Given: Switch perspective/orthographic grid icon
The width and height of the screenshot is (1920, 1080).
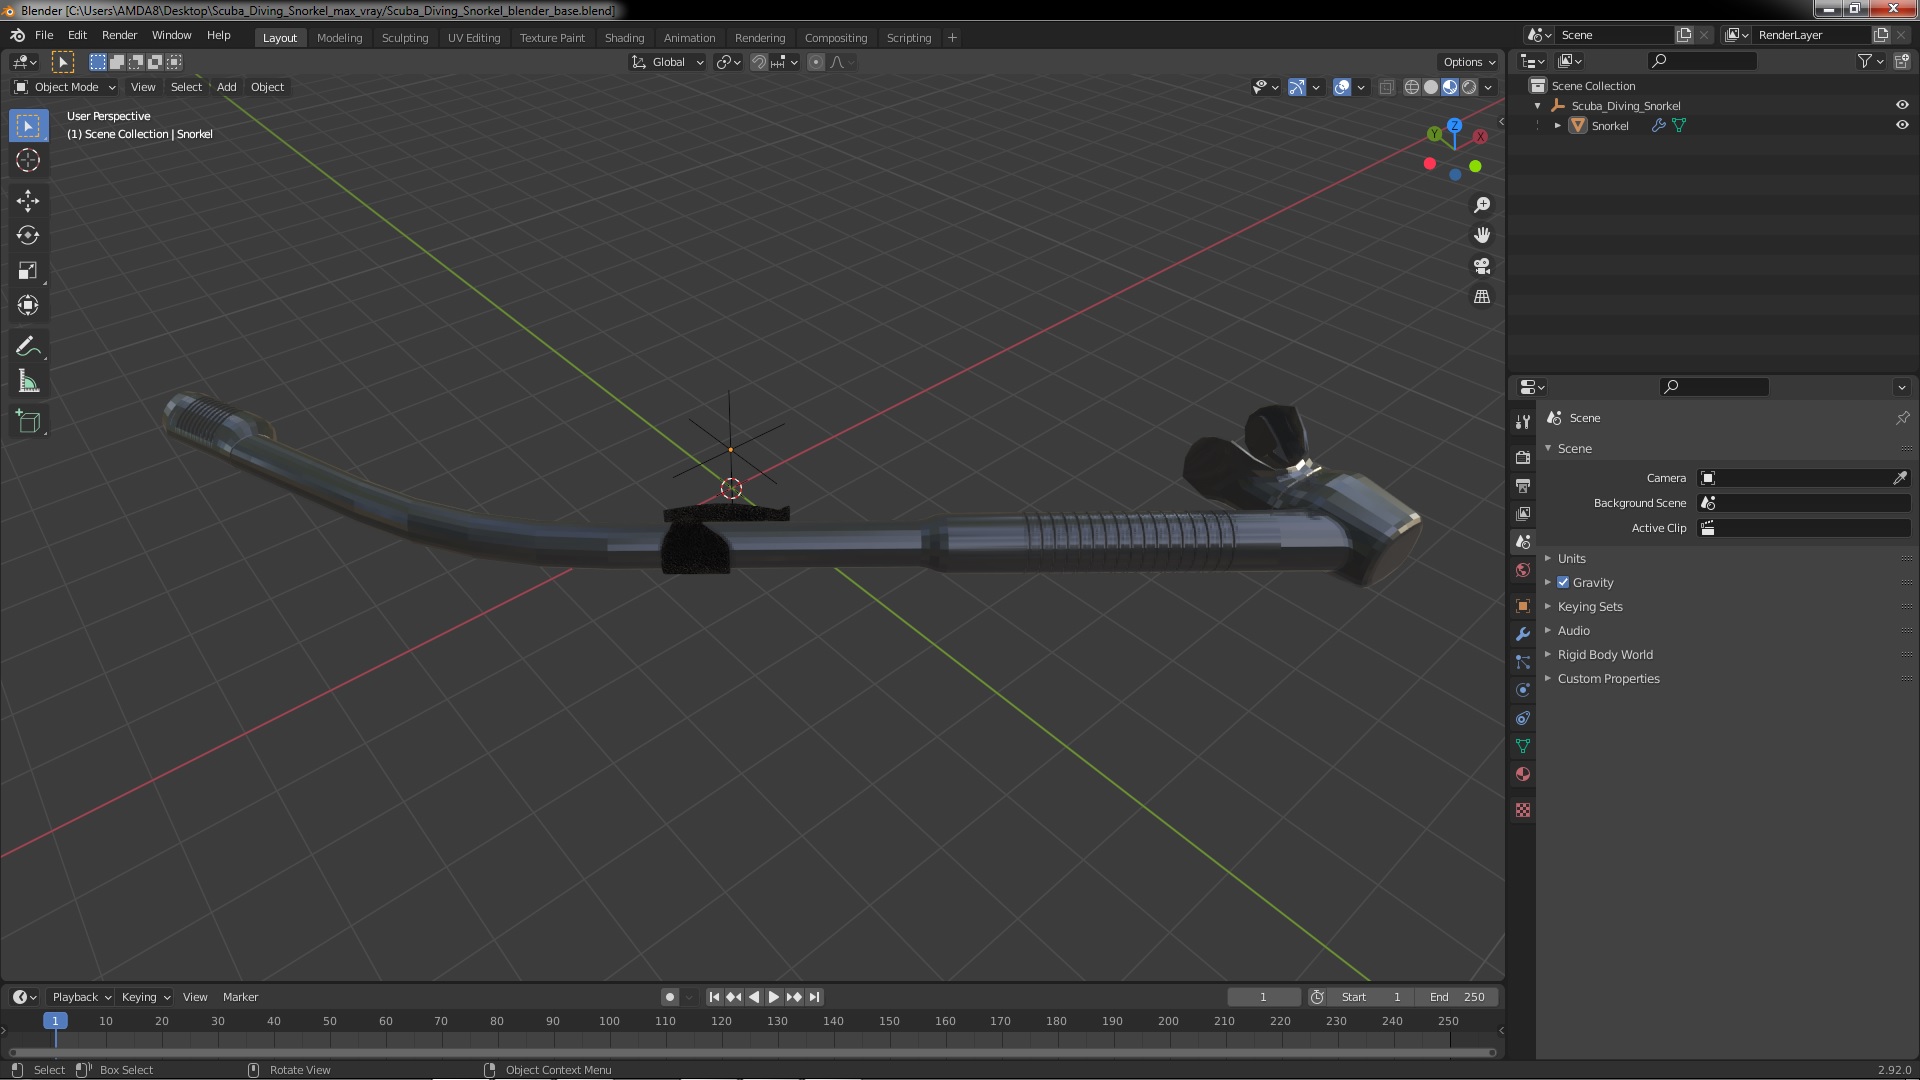Looking at the screenshot, I should 1482,297.
